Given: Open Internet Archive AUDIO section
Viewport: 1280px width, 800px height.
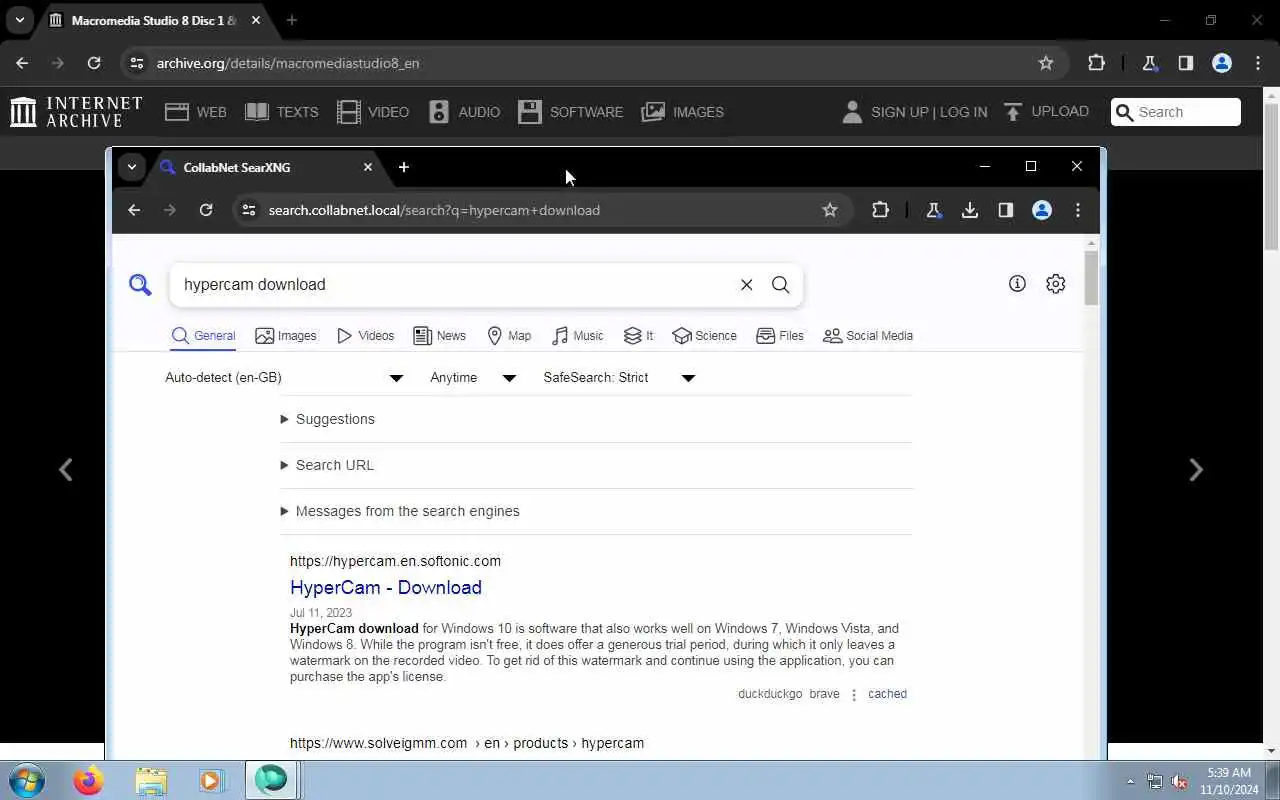Looking at the screenshot, I should pos(464,112).
